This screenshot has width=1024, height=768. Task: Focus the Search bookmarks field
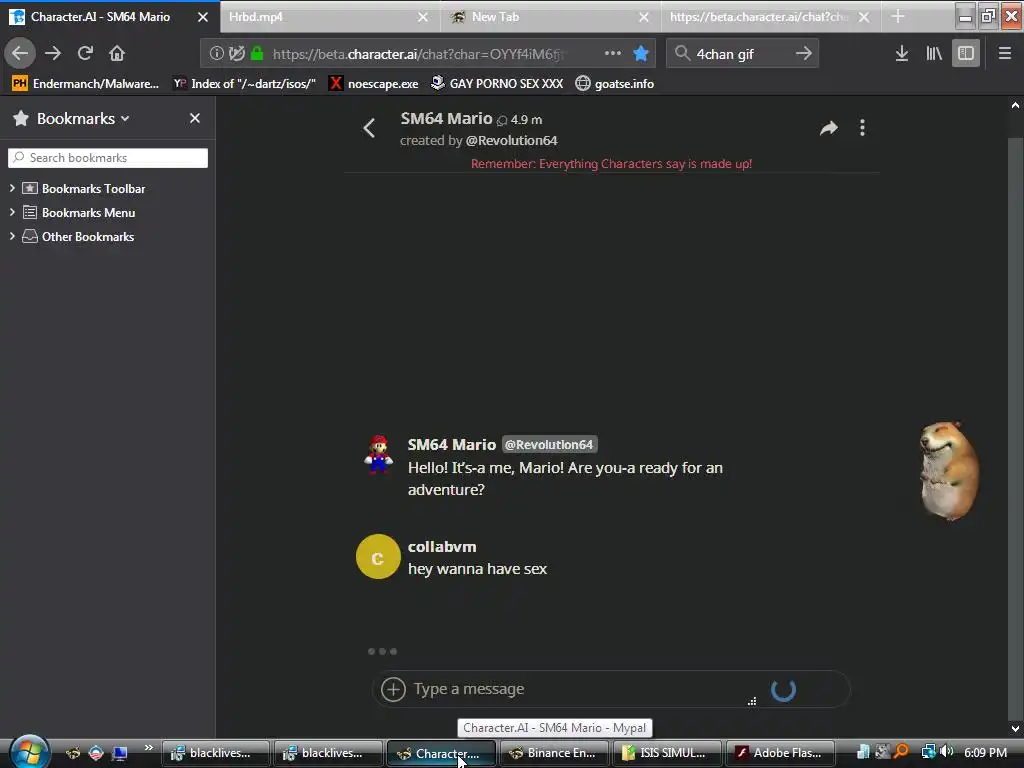pyautogui.click(x=108, y=157)
